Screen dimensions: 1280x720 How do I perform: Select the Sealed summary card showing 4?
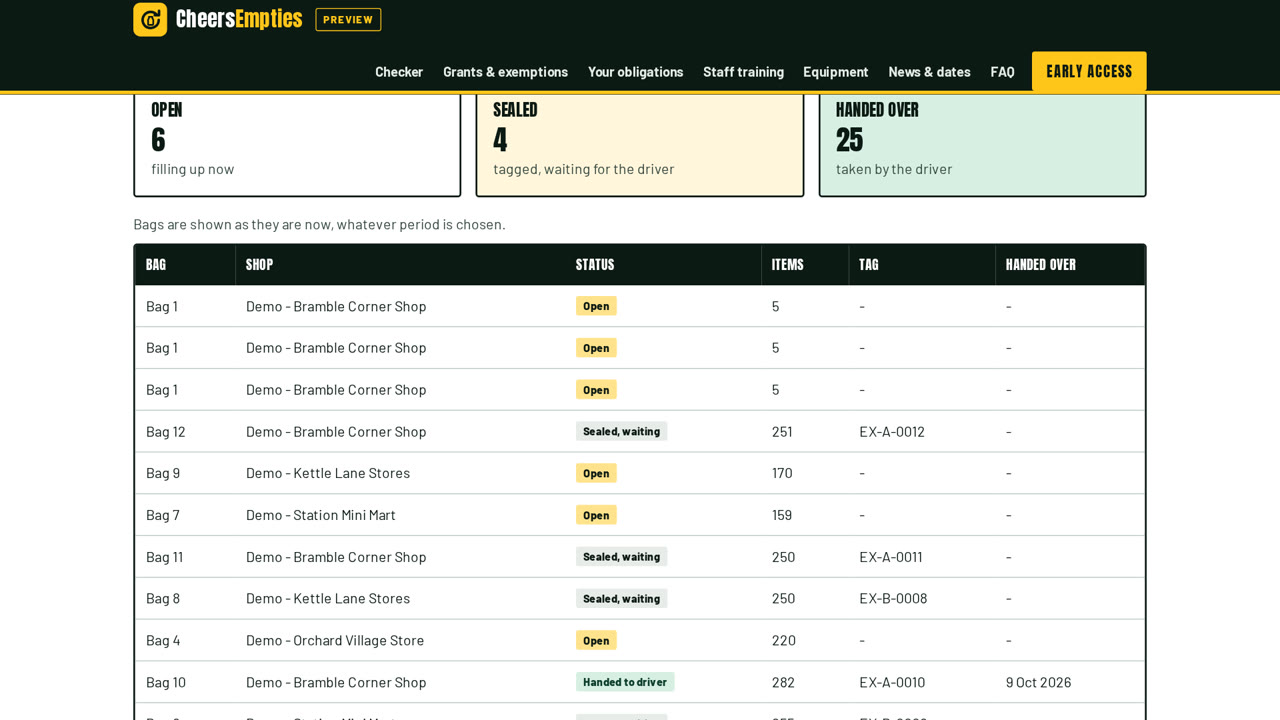tap(640, 145)
